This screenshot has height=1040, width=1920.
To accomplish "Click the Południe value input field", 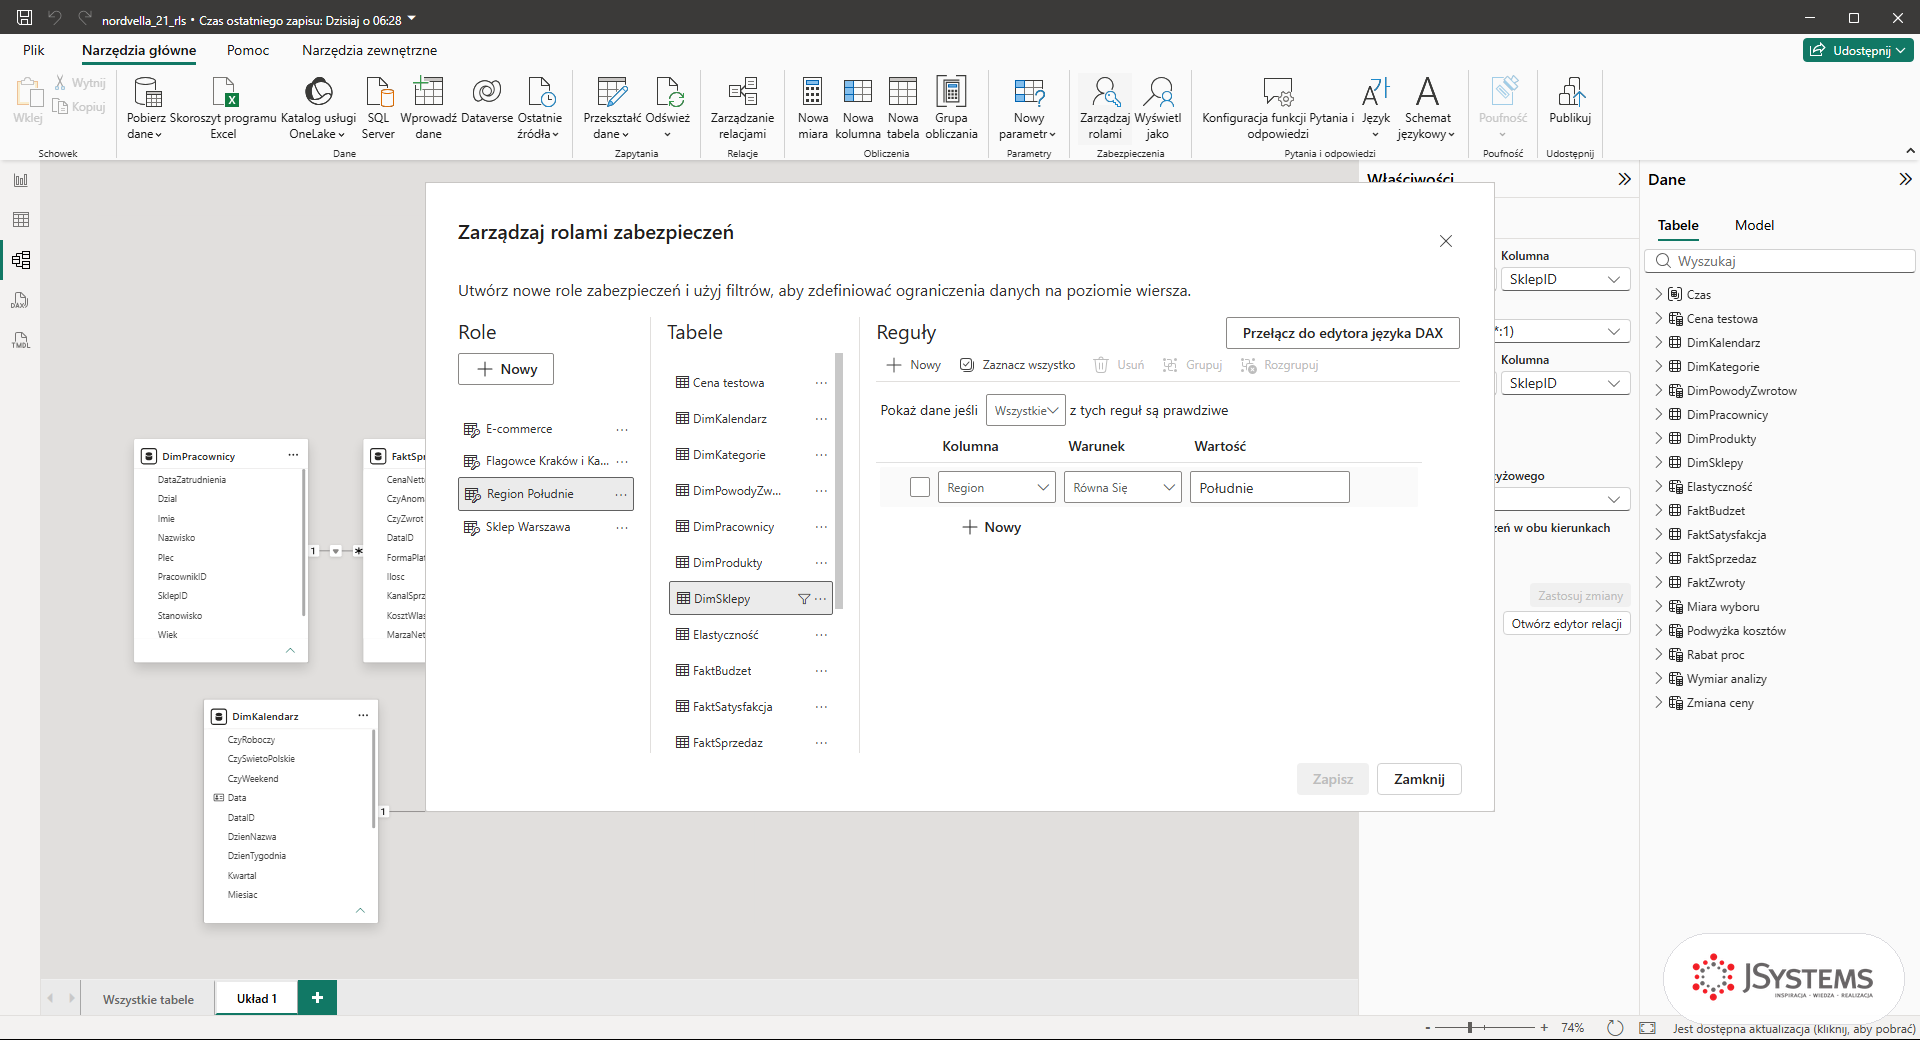I will pyautogui.click(x=1269, y=487).
